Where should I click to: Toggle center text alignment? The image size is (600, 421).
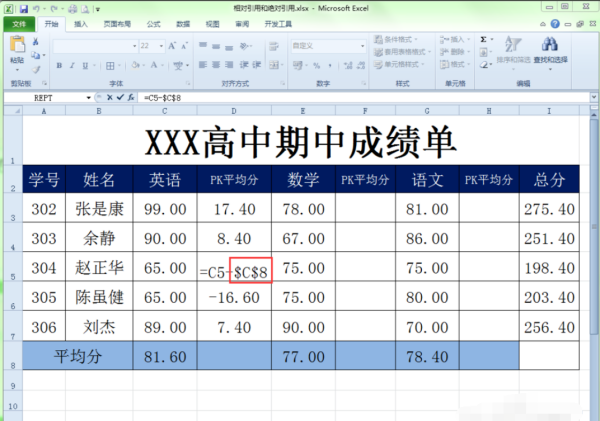(x=216, y=65)
